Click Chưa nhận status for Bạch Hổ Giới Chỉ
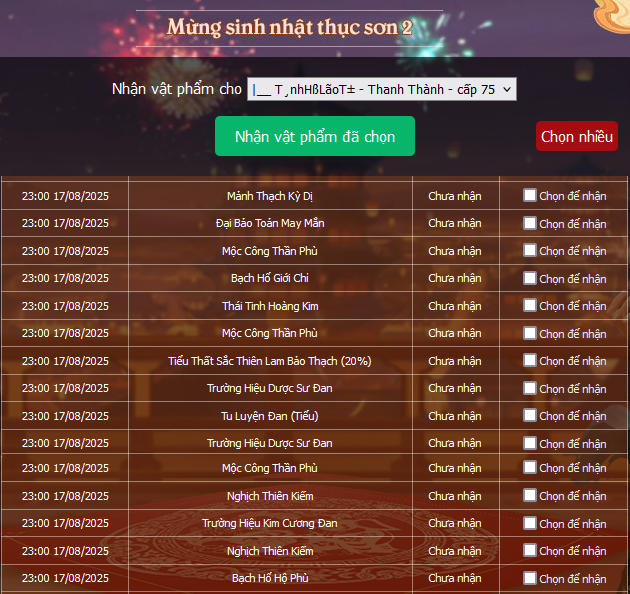This screenshot has height=594, width=630. [455, 278]
